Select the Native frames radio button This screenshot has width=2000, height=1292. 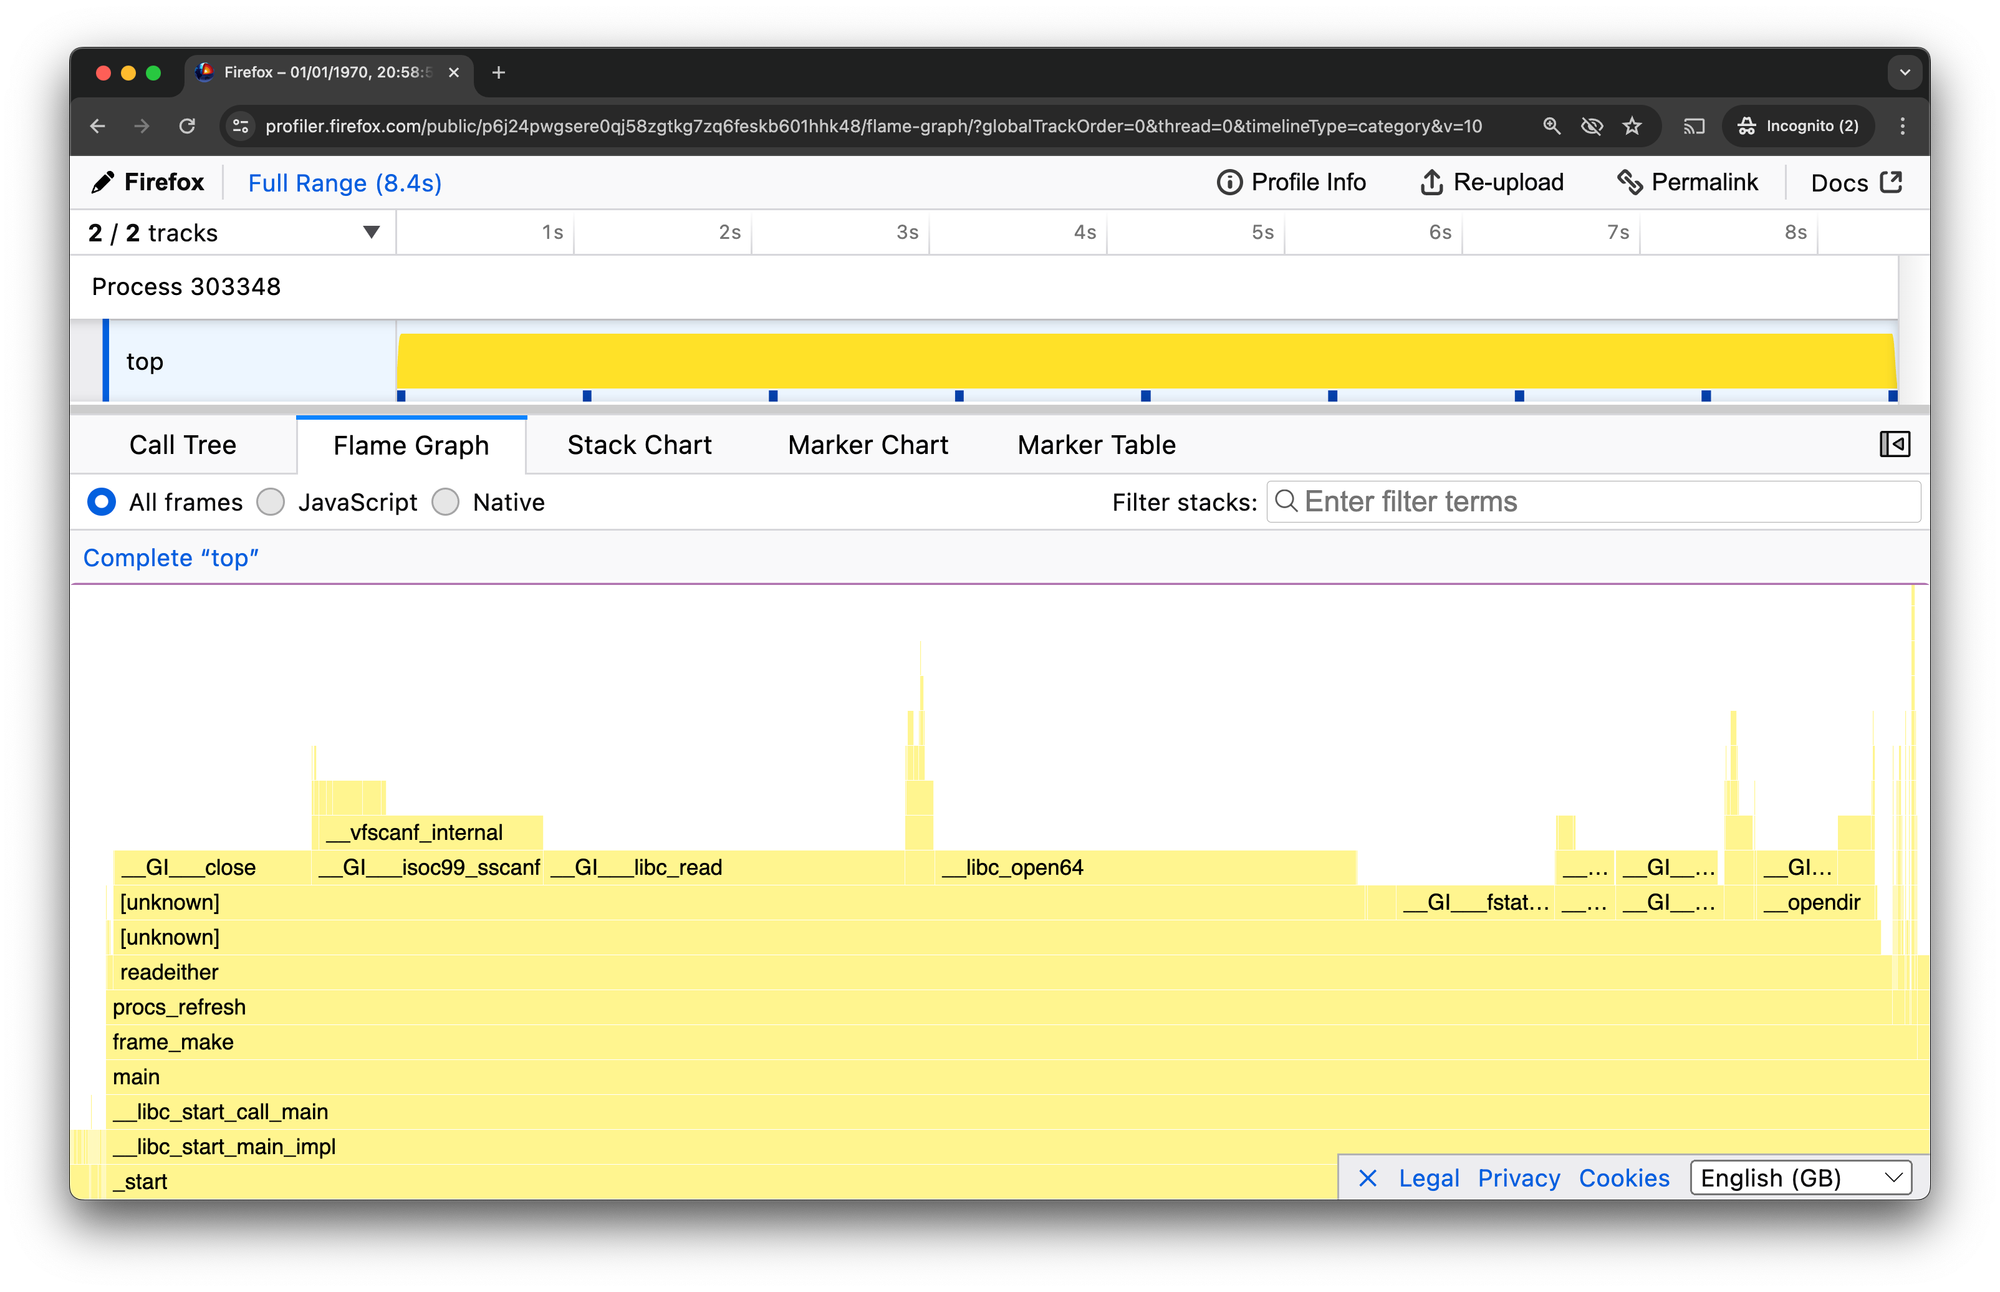446,502
